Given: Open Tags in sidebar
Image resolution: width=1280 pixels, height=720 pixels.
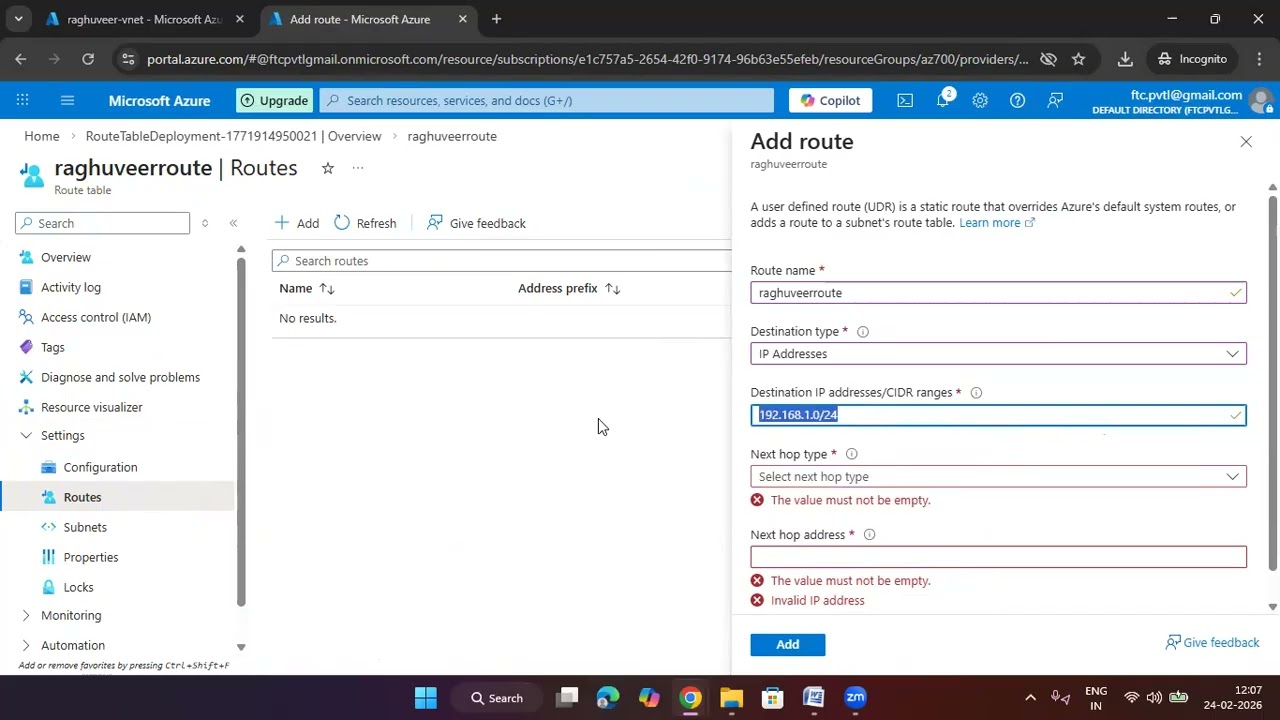Looking at the screenshot, I should coord(53,347).
